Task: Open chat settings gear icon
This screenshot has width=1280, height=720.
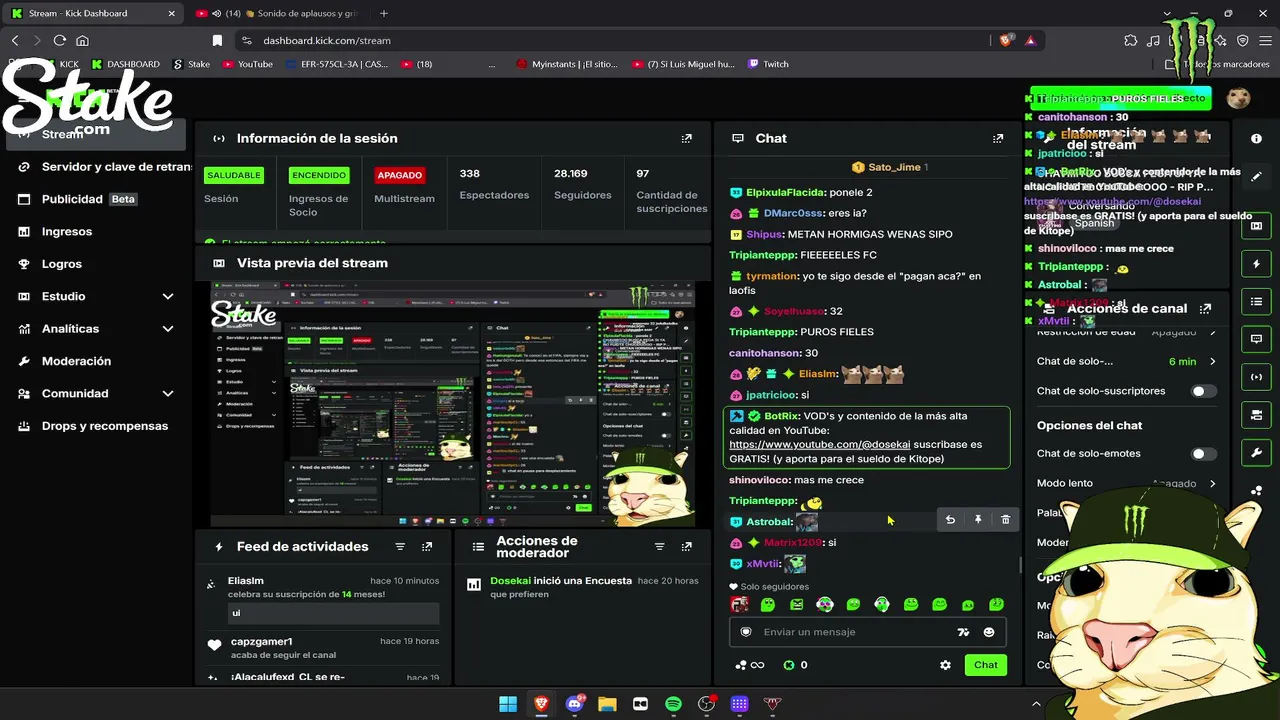Action: (945, 665)
